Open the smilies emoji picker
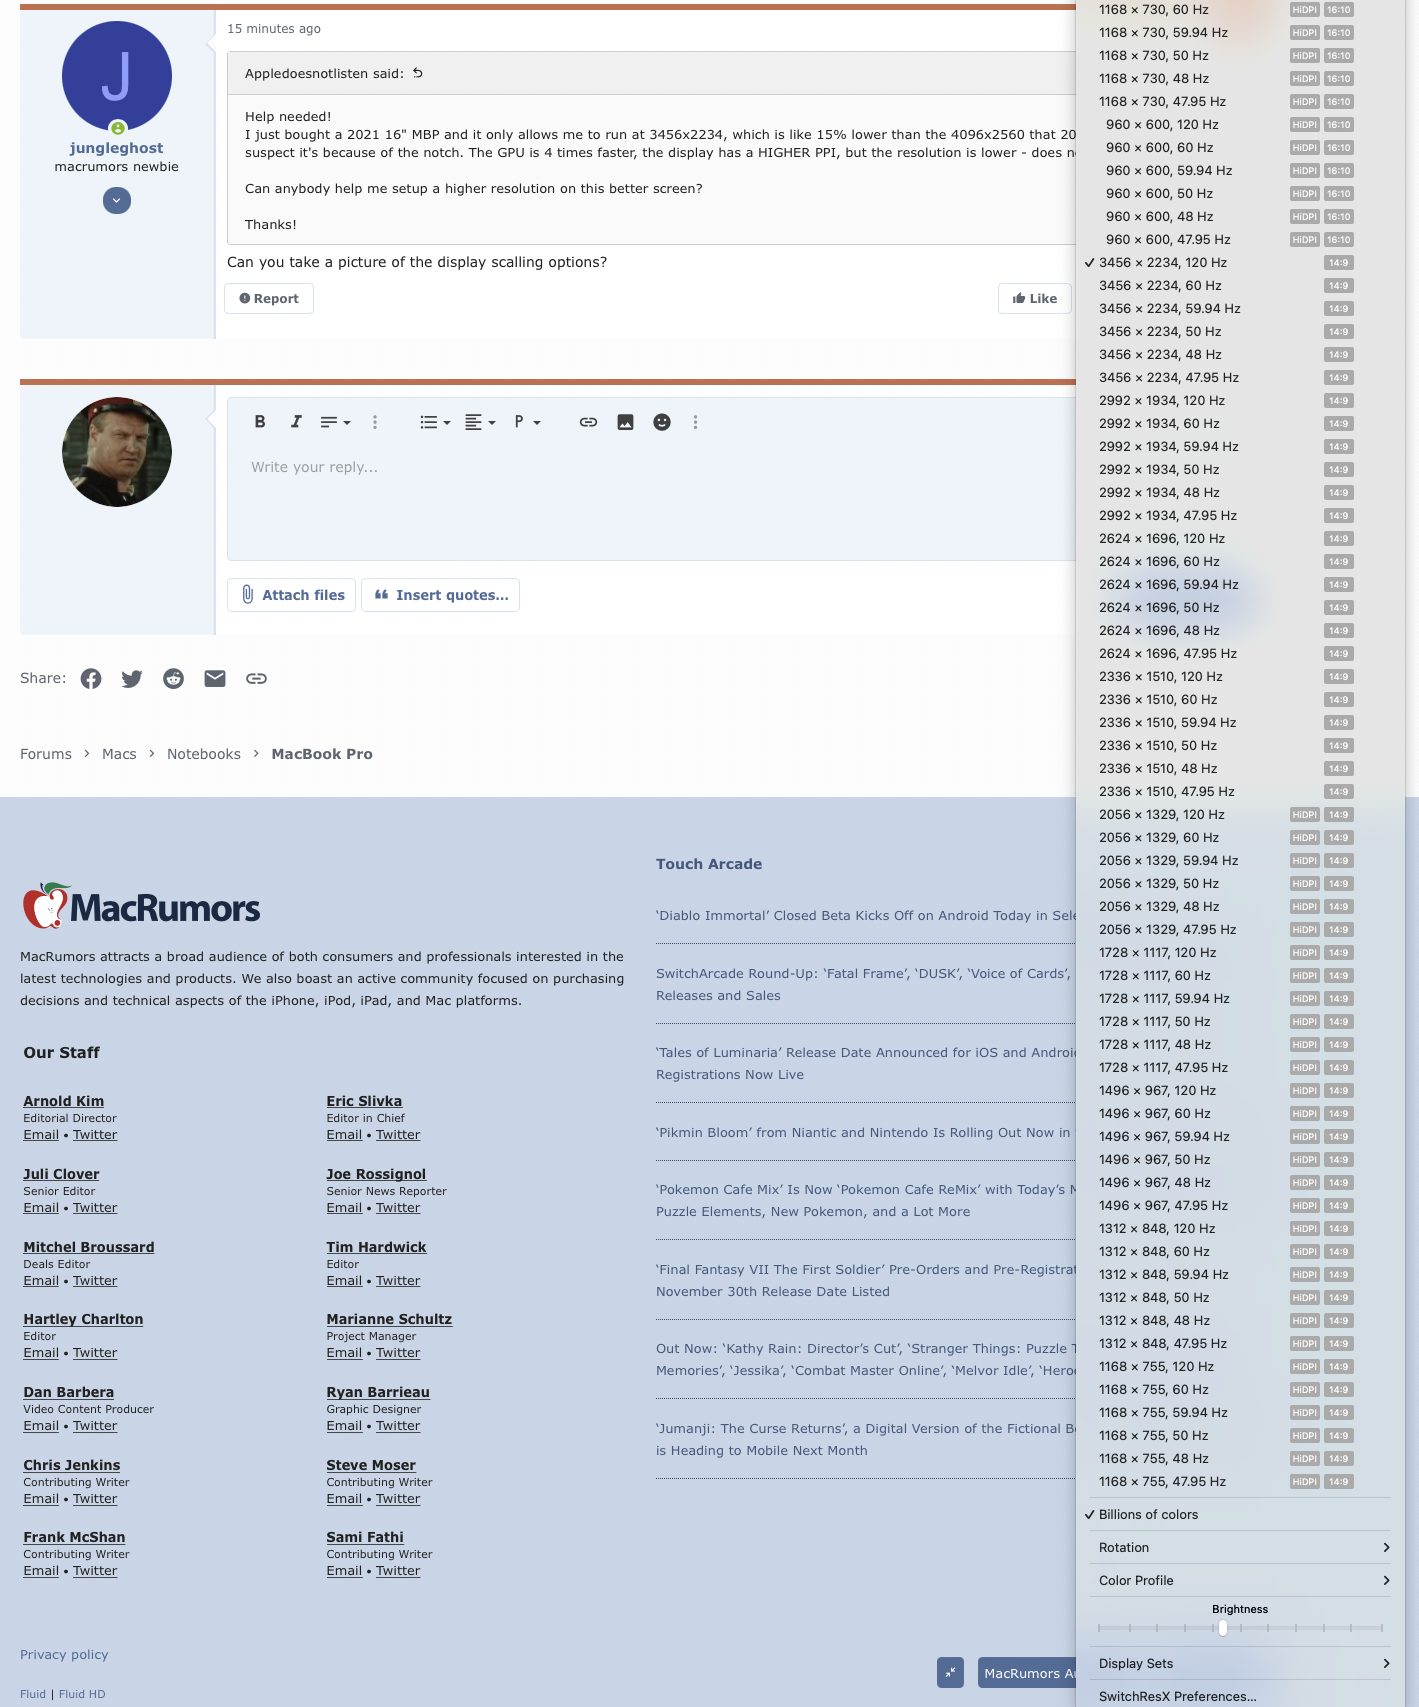This screenshot has height=1707, width=1419. tap(662, 422)
